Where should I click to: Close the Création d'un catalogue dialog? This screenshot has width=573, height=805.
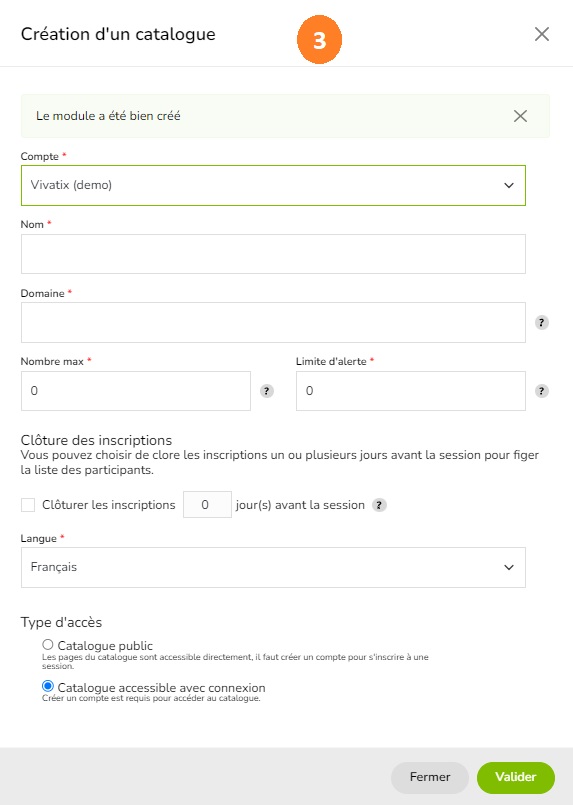click(542, 34)
